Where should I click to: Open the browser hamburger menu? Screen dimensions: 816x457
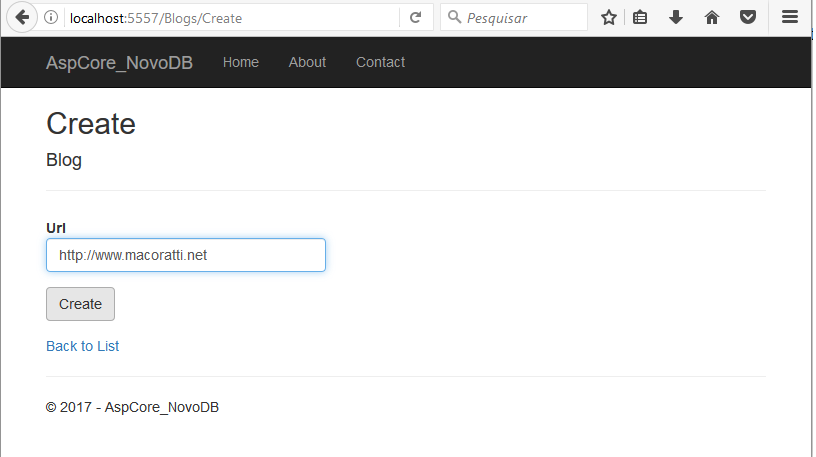point(789,17)
